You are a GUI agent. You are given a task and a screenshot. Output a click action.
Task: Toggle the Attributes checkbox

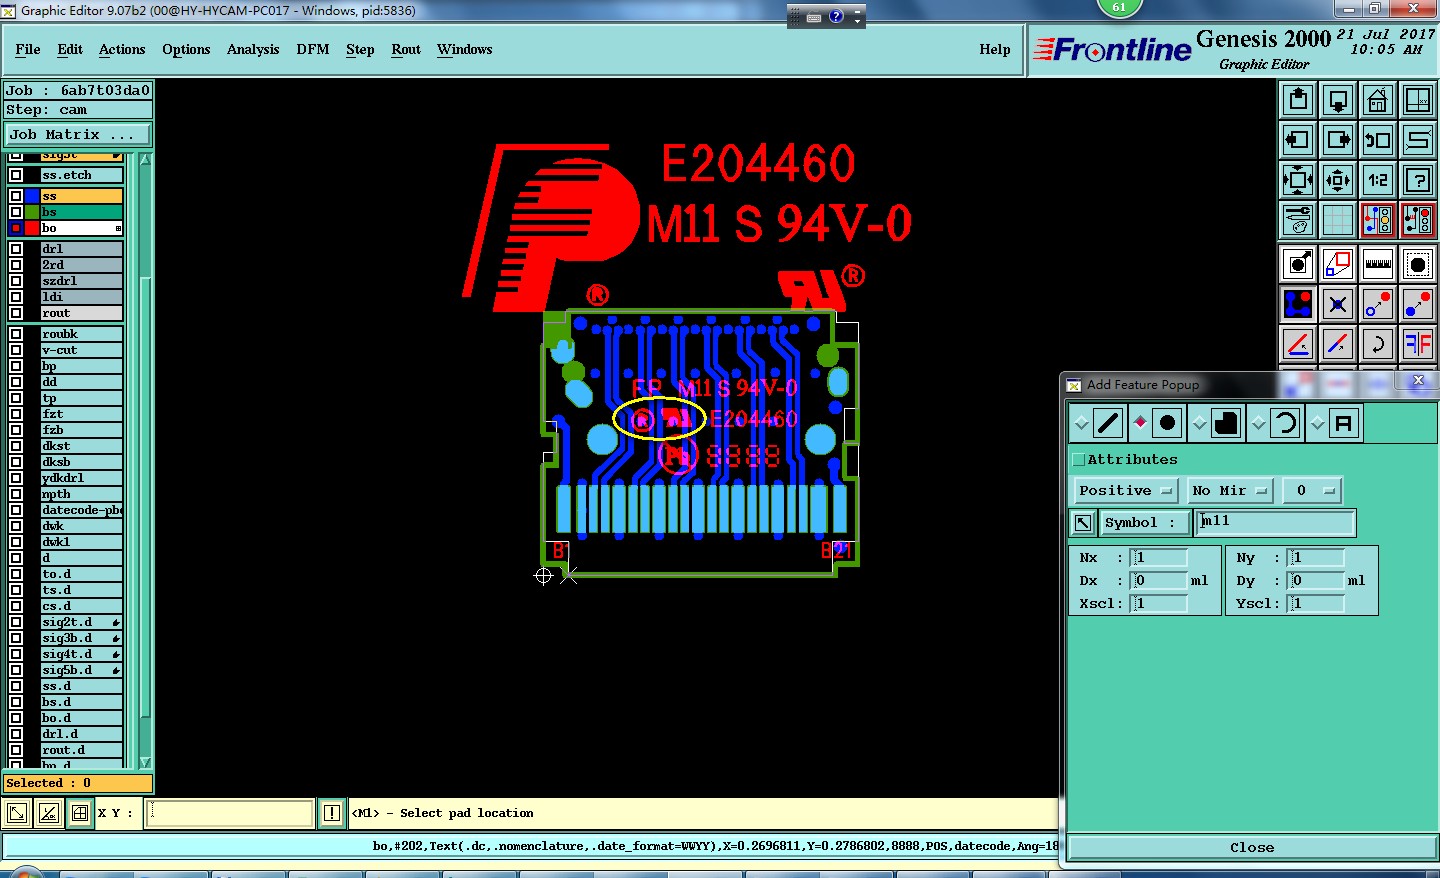point(1078,460)
